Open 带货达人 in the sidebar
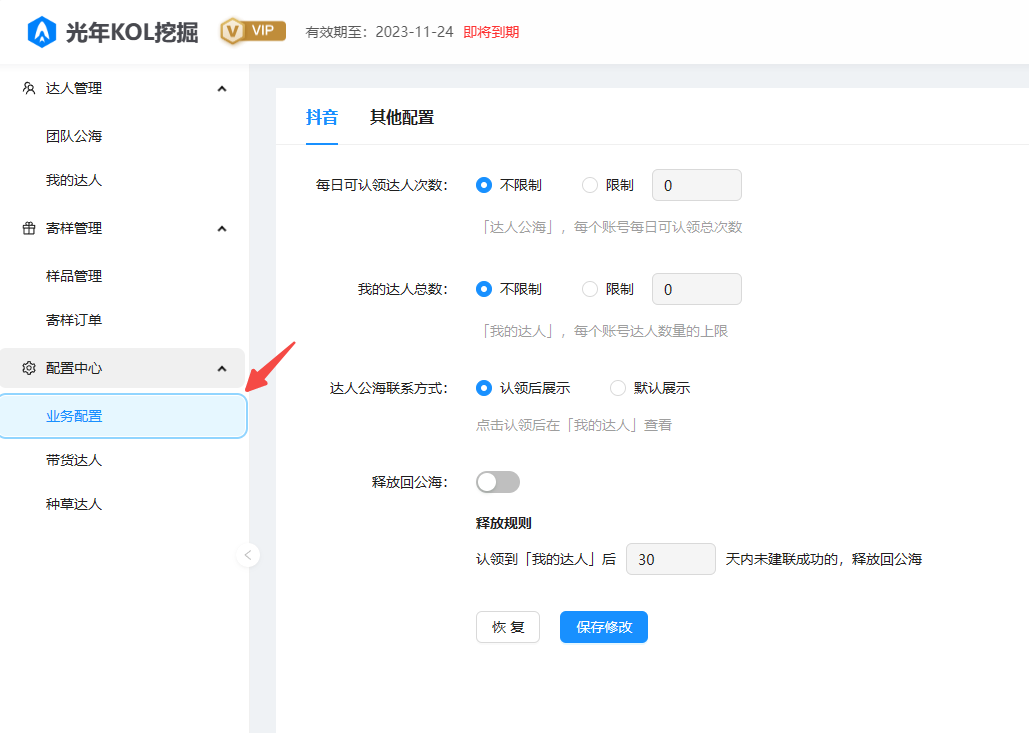The height and width of the screenshot is (733, 1029). (74, 460)
